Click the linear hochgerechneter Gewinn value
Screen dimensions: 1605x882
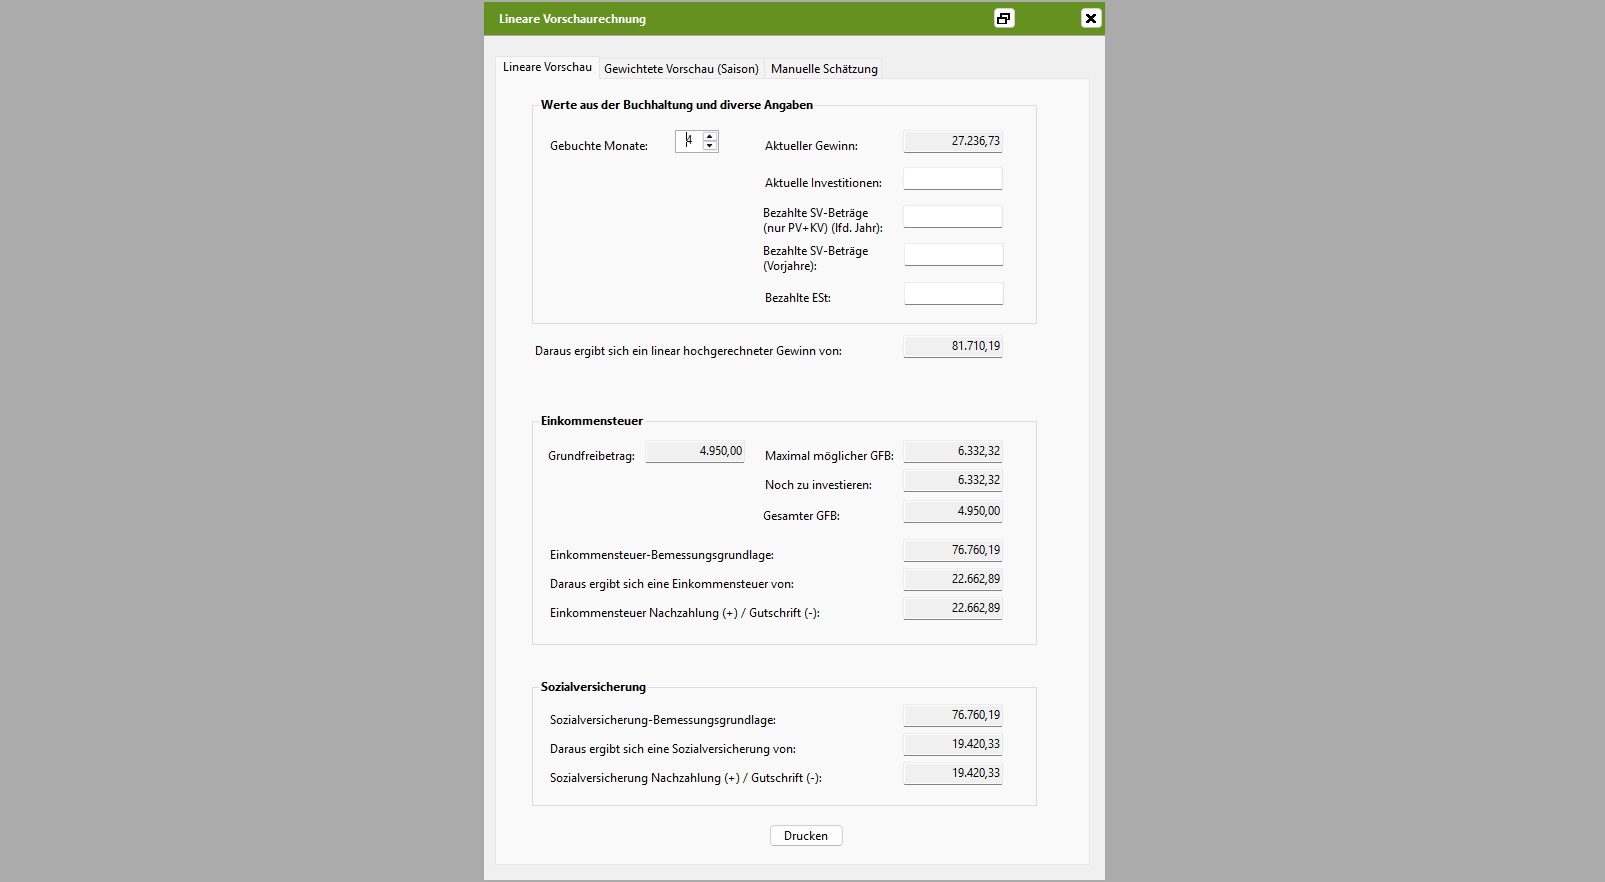tap(953, 346)
